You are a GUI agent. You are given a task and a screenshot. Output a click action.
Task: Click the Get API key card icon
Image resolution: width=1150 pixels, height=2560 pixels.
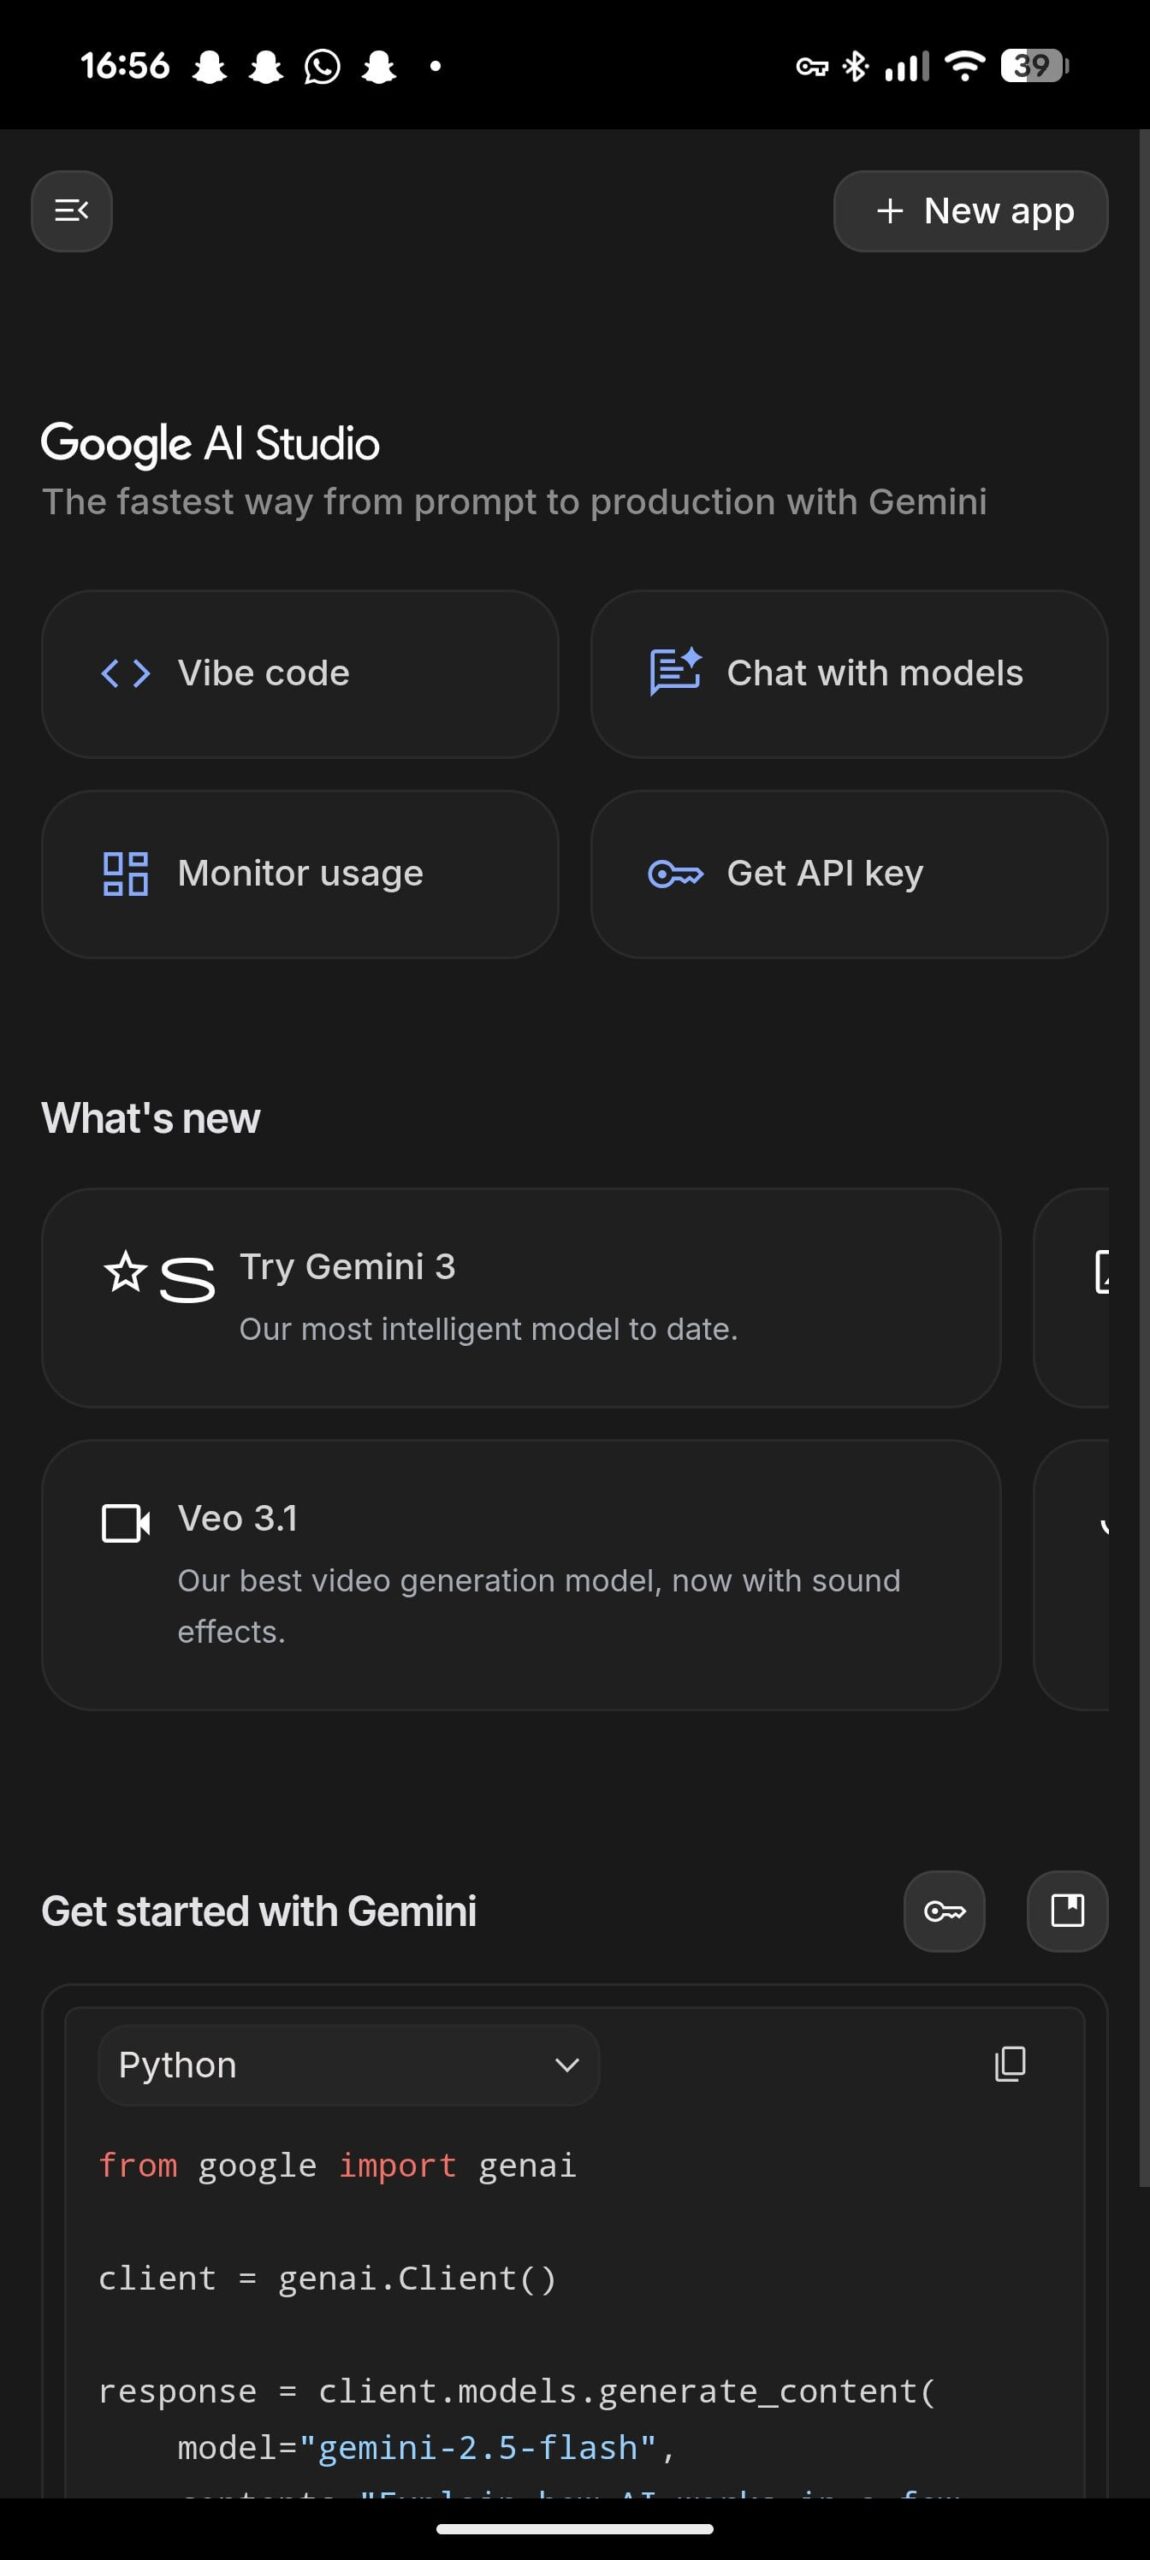[675, 874]
